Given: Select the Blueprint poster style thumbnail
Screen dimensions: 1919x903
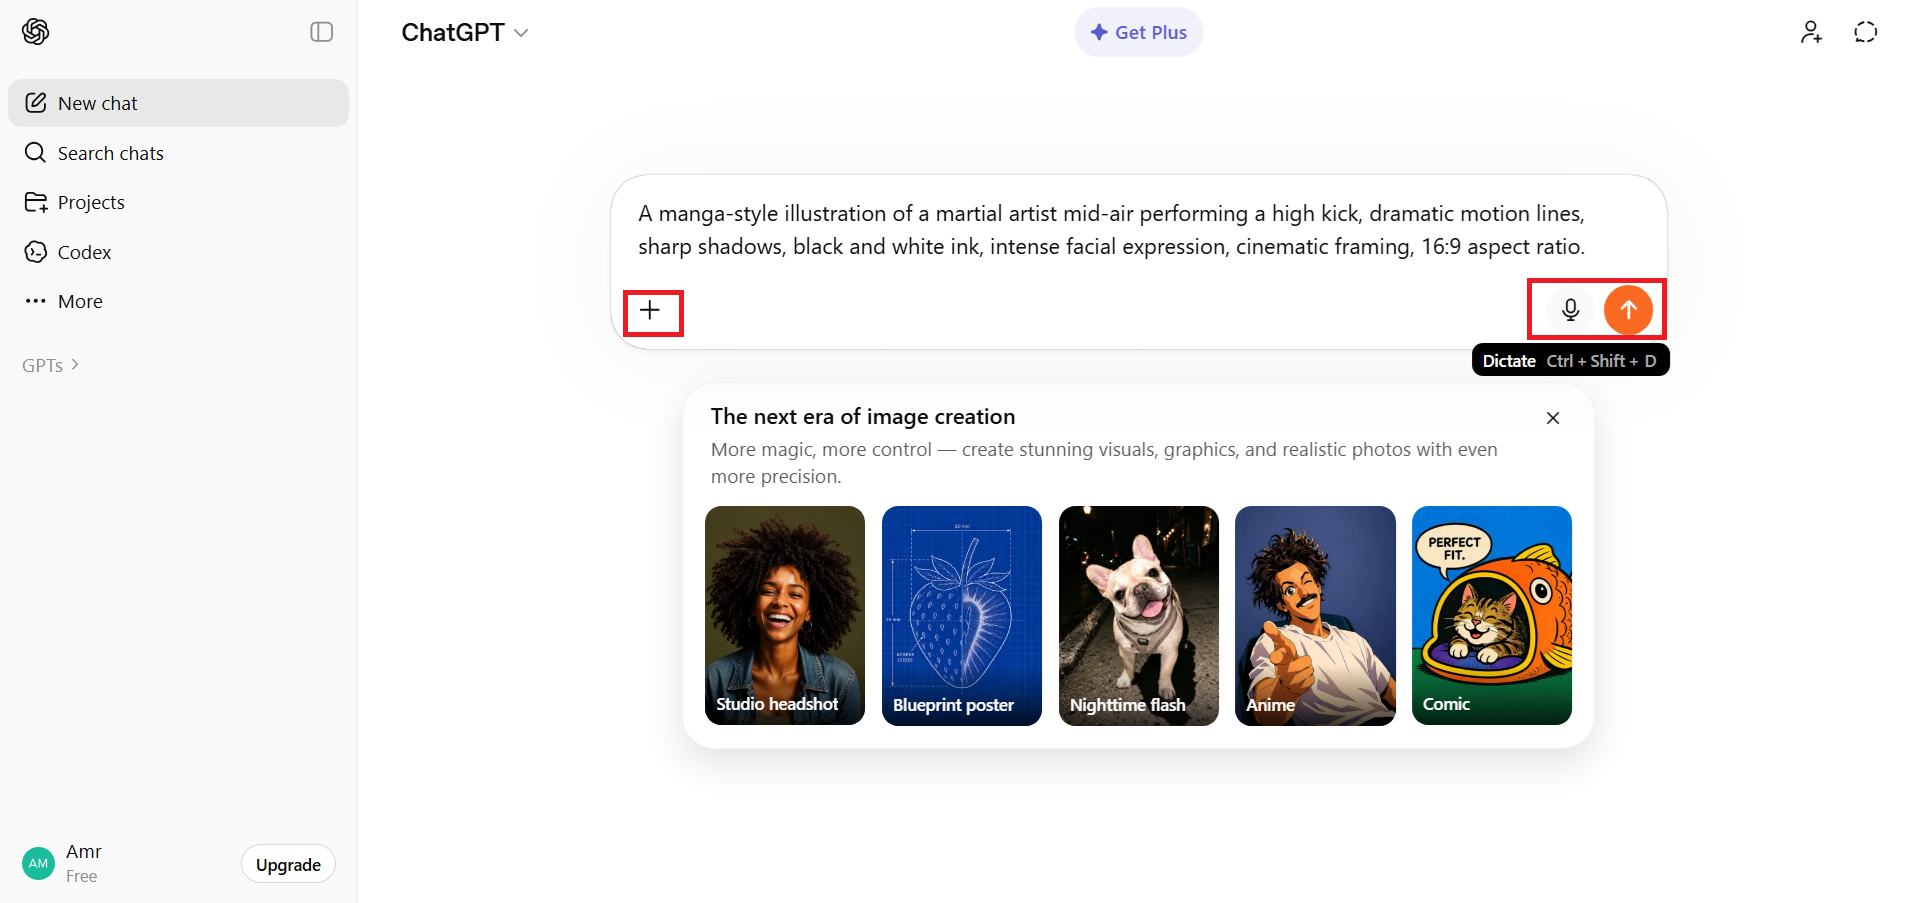Looking at the screenshot, I should point(962,615).
